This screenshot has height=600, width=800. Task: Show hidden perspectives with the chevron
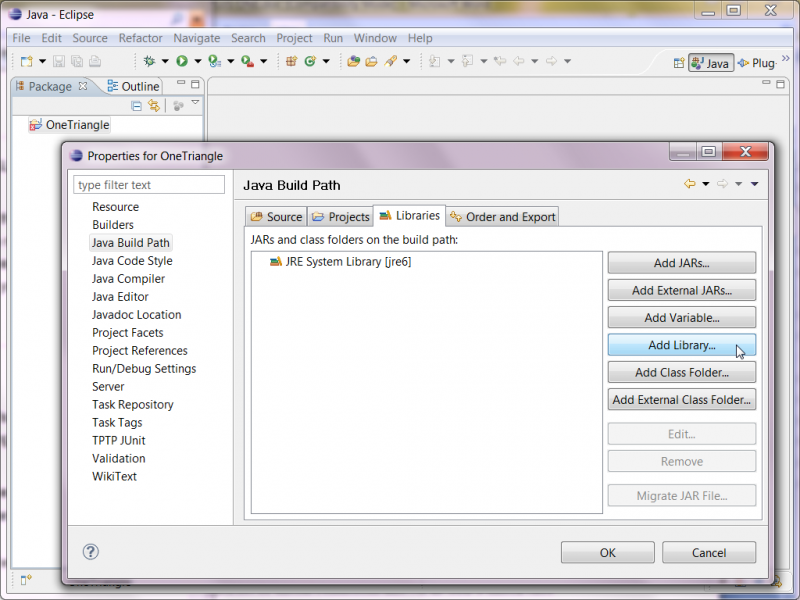tap(785, 58)
